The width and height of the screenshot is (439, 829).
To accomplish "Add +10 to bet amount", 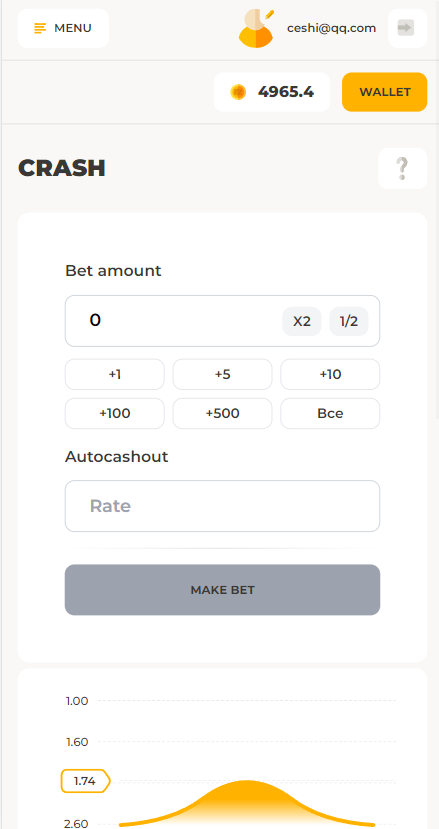I will tap(330, 374).
